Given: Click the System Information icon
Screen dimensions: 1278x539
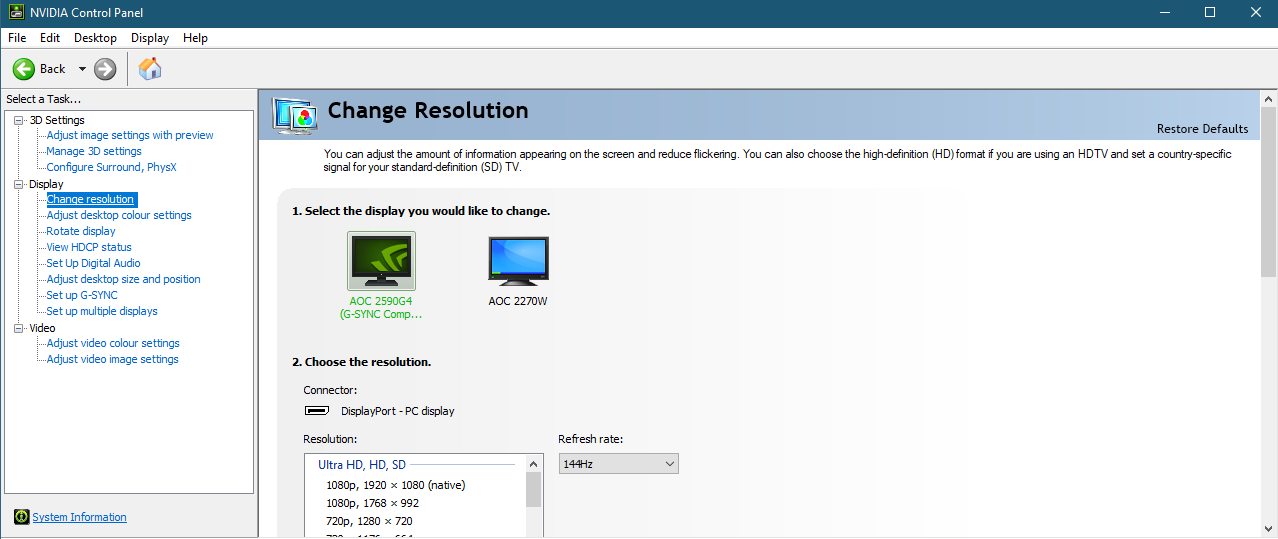Looking at the screenshot, I should pyautogui.click(x=21, y=517).
